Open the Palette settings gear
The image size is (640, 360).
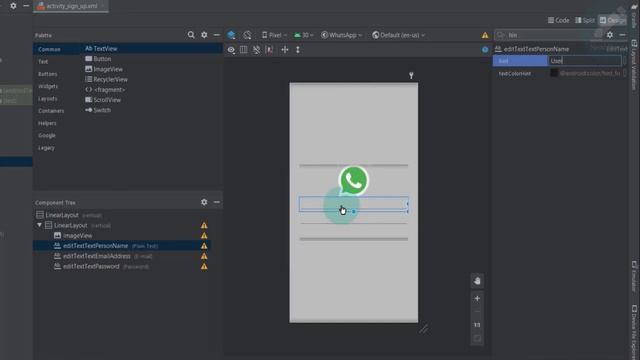point(204,35)
